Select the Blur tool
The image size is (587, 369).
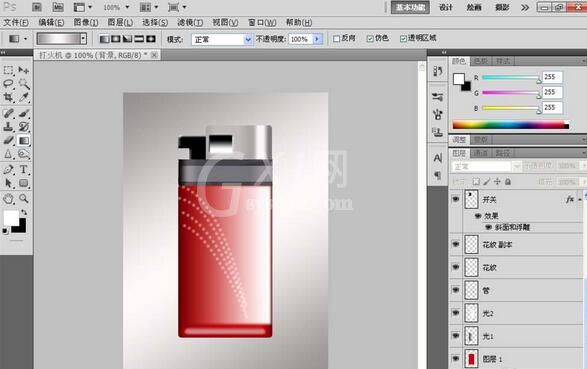pos(8,154)
